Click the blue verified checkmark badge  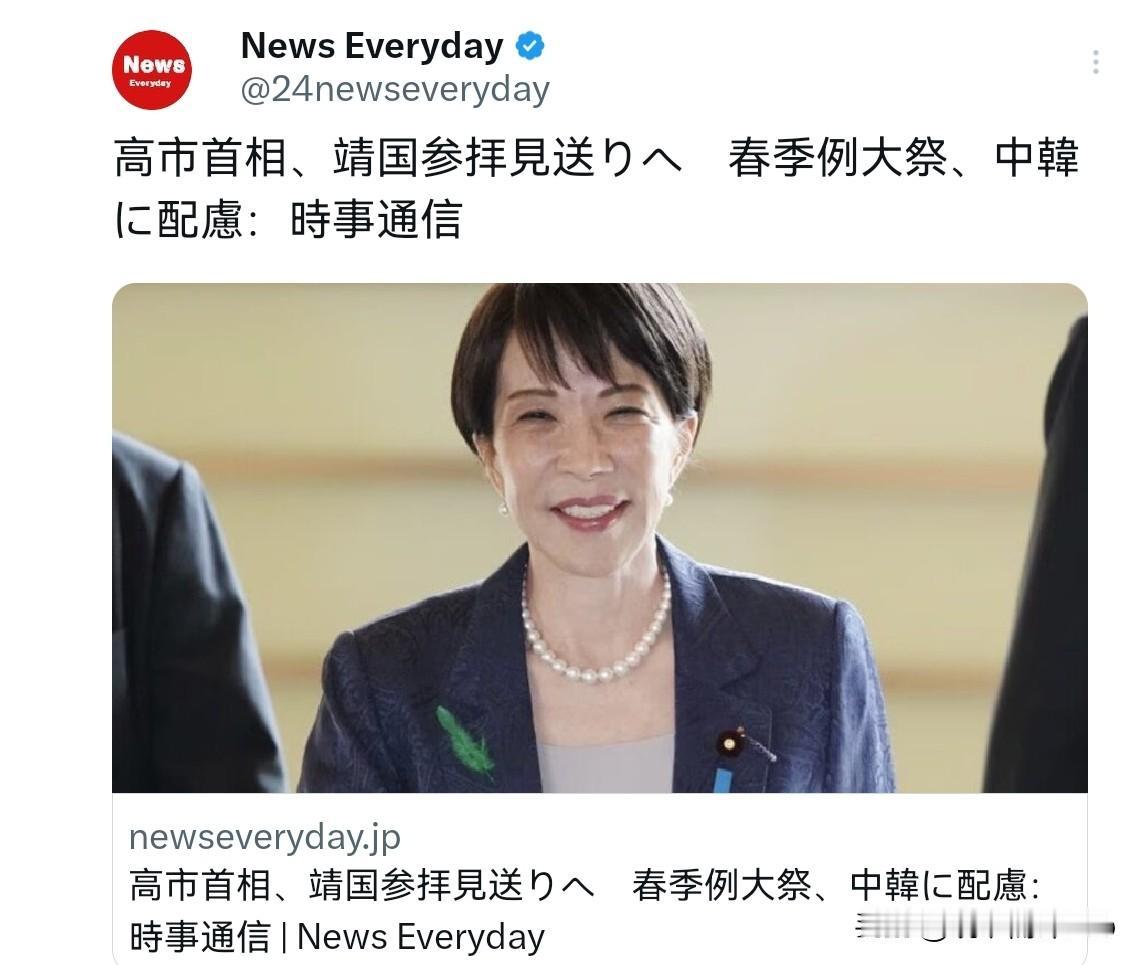point(530,46)
